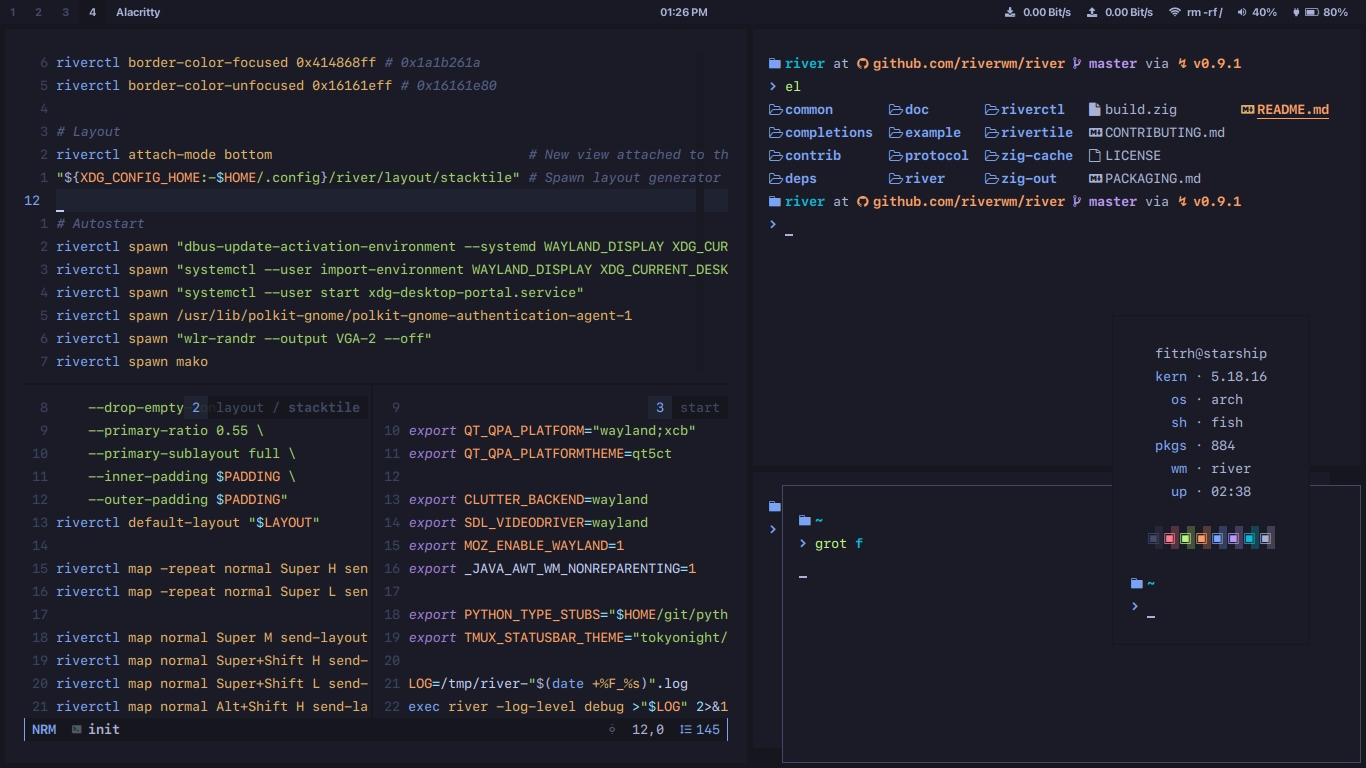The width and height of the screenshot is (1366, 768).
Task: Click the folder icon beside the completions directory
Action: pos(775,132)
